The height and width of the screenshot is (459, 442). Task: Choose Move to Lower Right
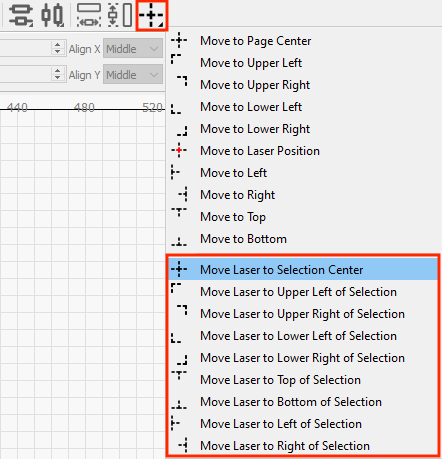click(303, 129)
